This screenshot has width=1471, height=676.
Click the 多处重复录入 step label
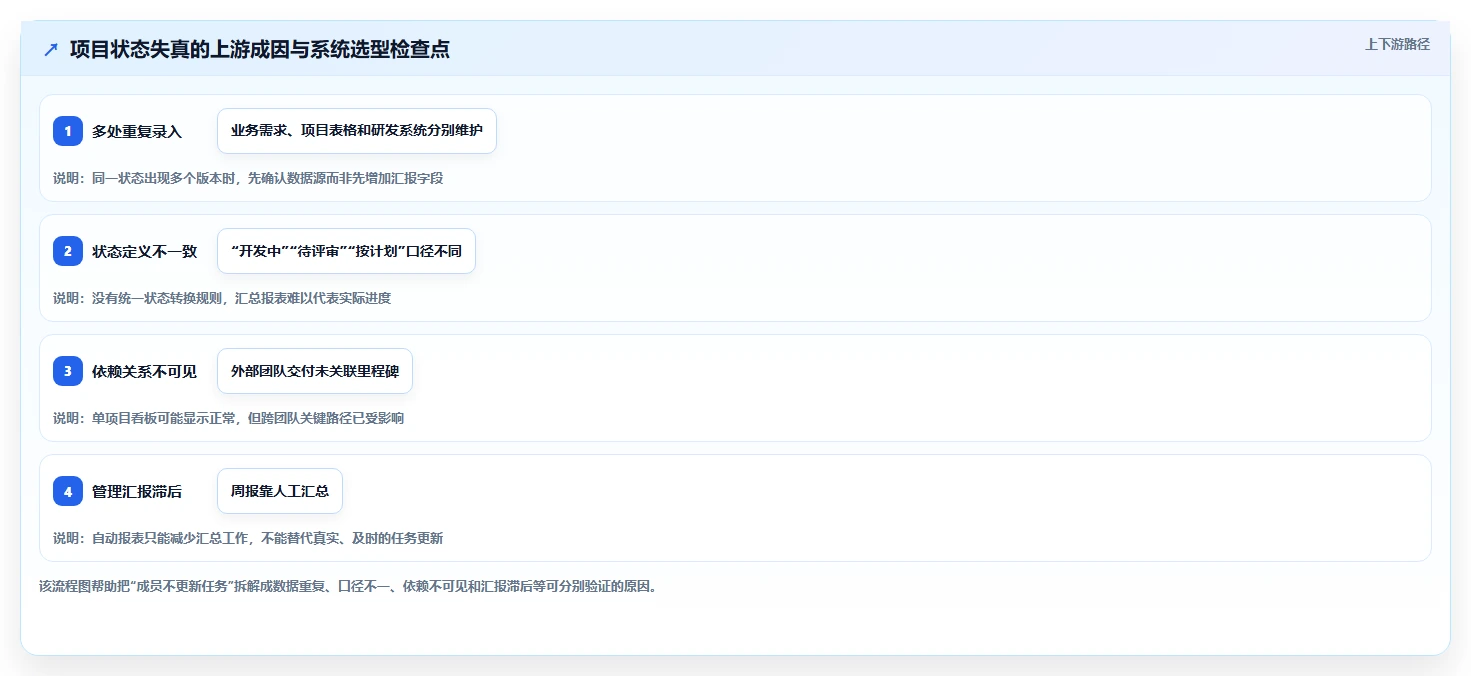[137, 131]
